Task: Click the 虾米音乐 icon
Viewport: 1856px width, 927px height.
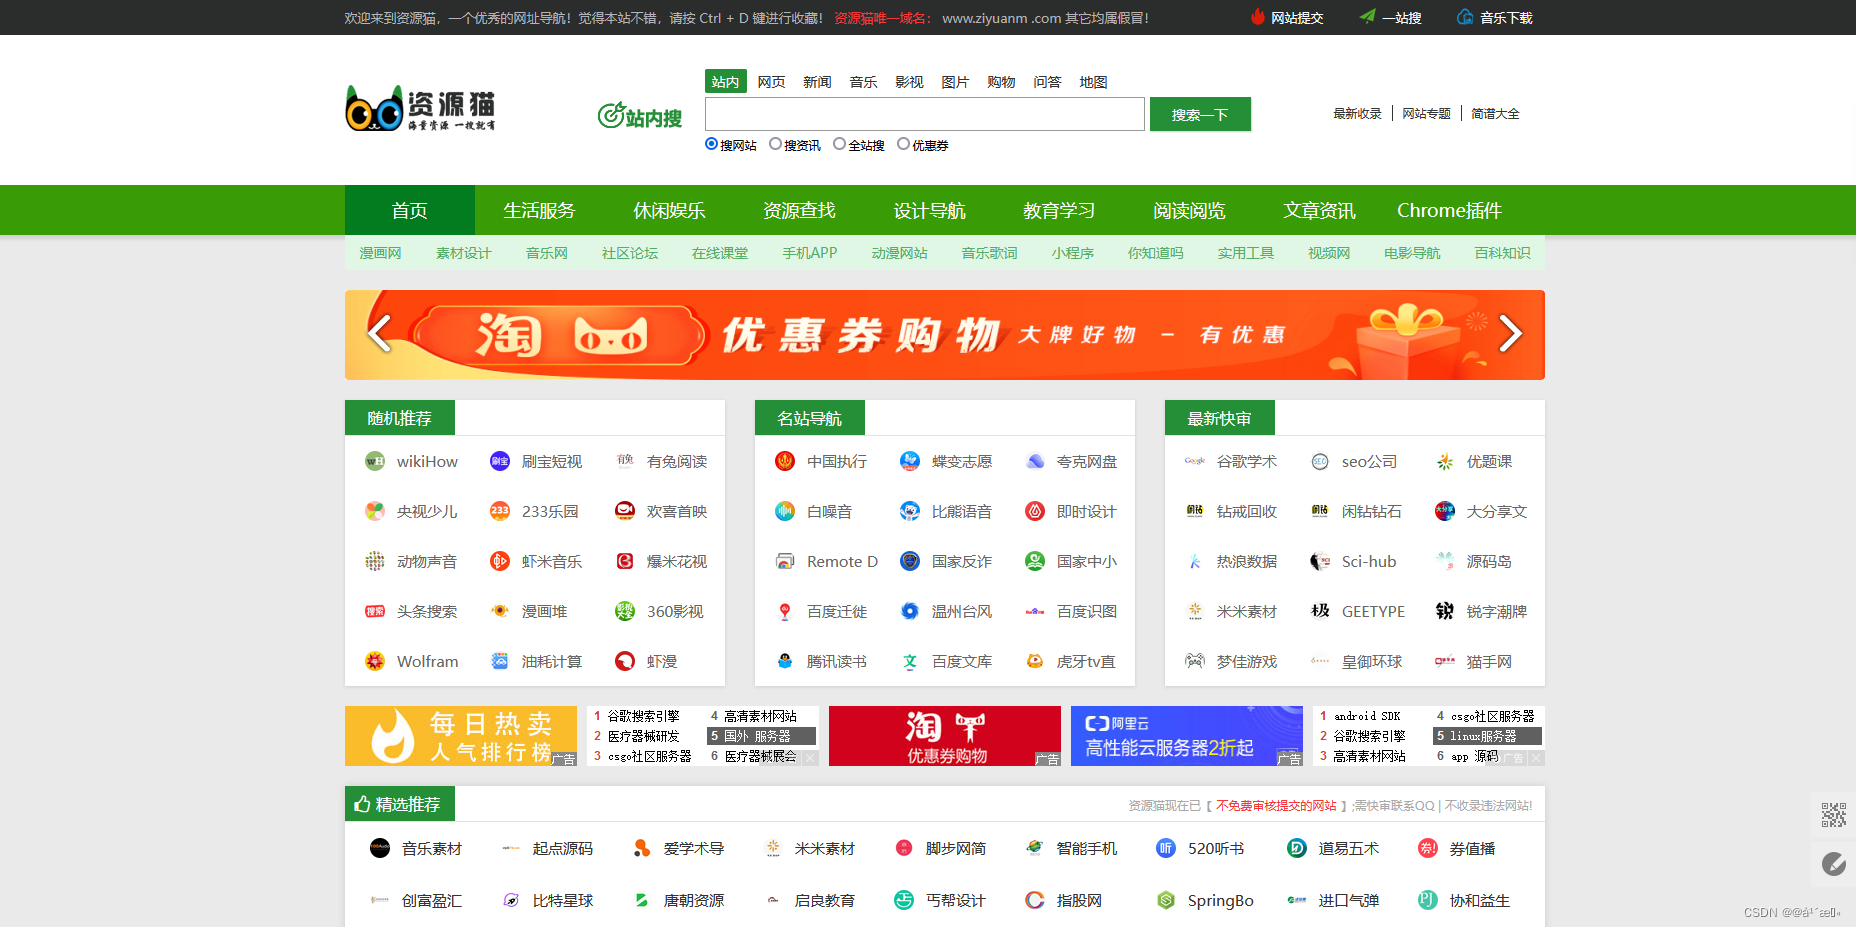Action: pos(500,561)
